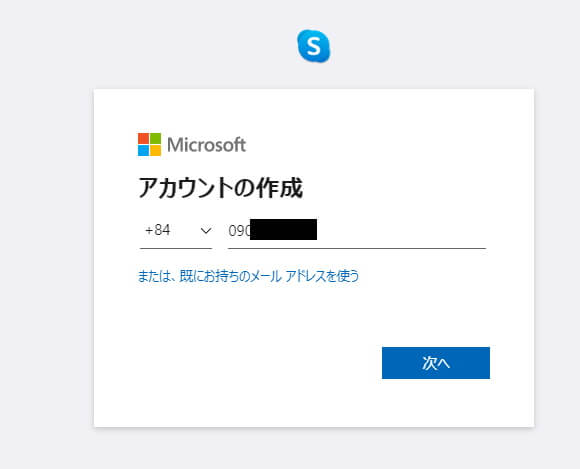Click the Microsoft four-square logo
This screenshot has width=580, height=469.
point(149,145)
